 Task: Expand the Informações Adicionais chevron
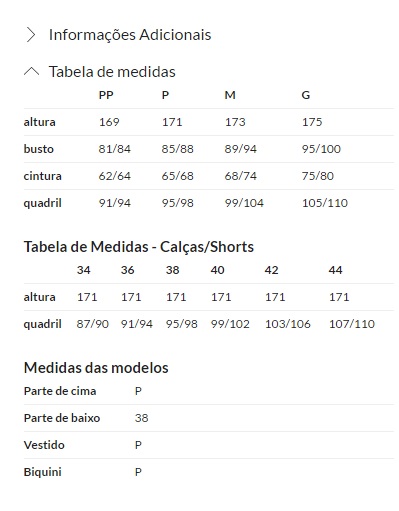31,35
